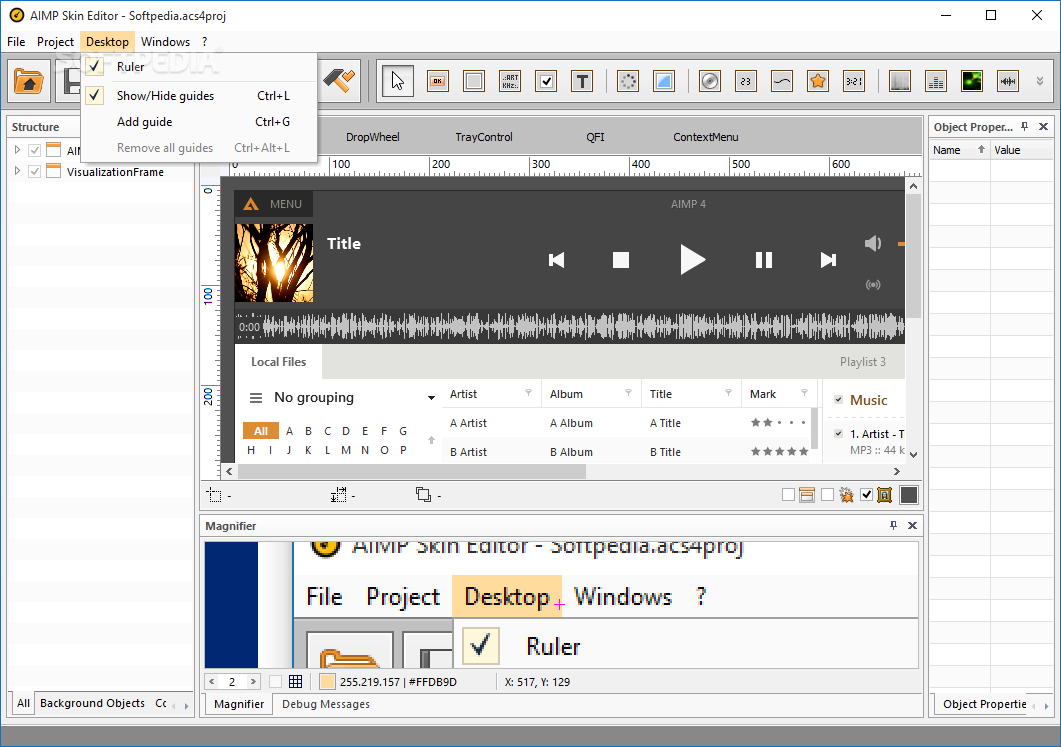Open the Windows menu
Screen dimensions: 1061x747
point(165,41)
